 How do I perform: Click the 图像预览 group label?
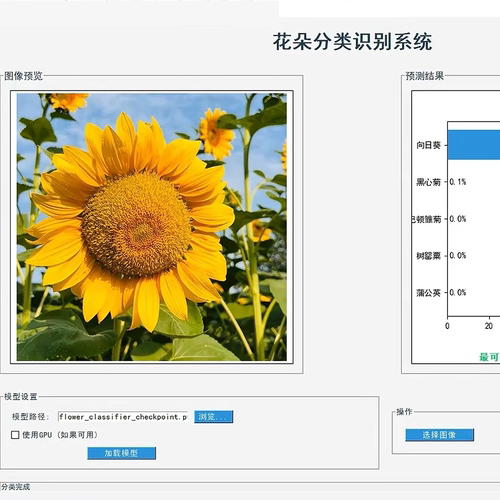point(23,76)
